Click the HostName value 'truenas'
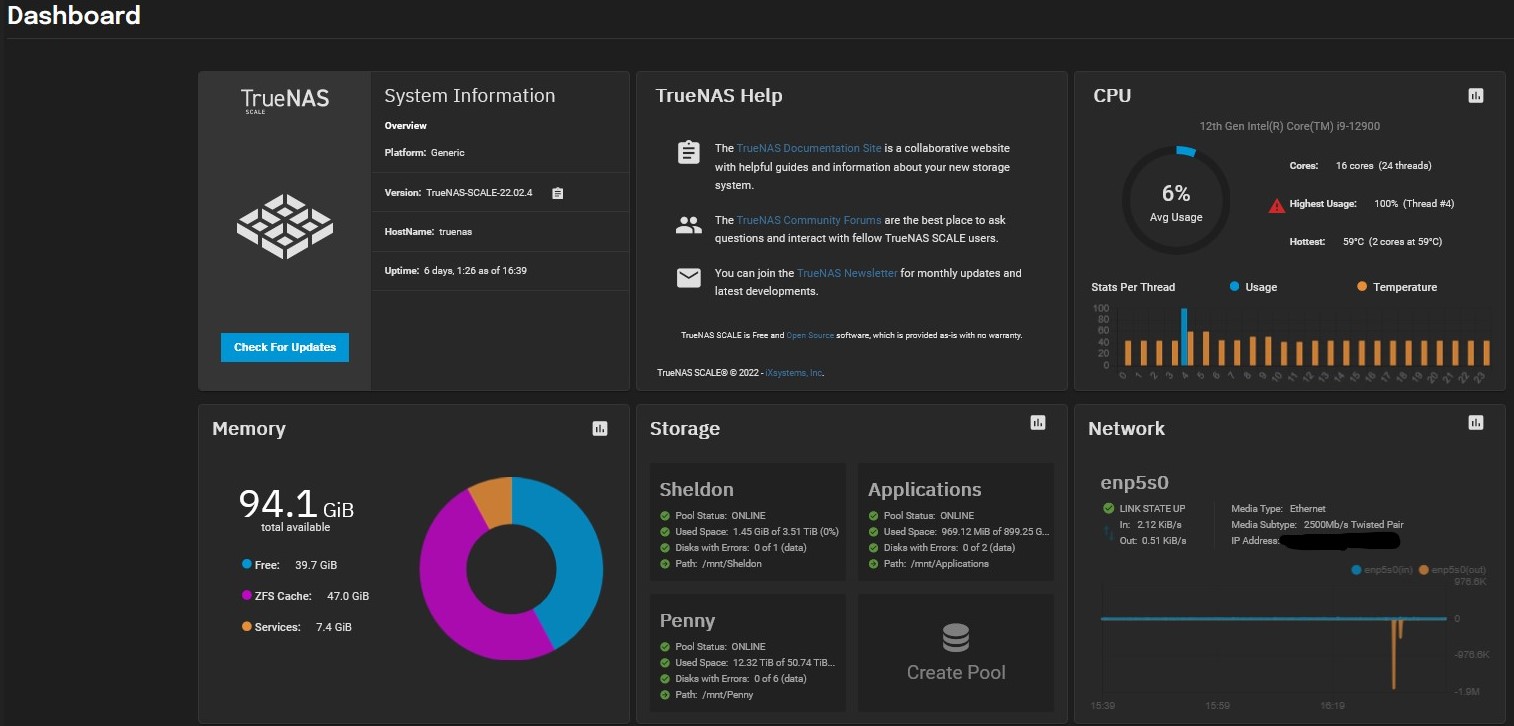The height and width of the screenshot is (726, 1514). (x=455, y=231)
